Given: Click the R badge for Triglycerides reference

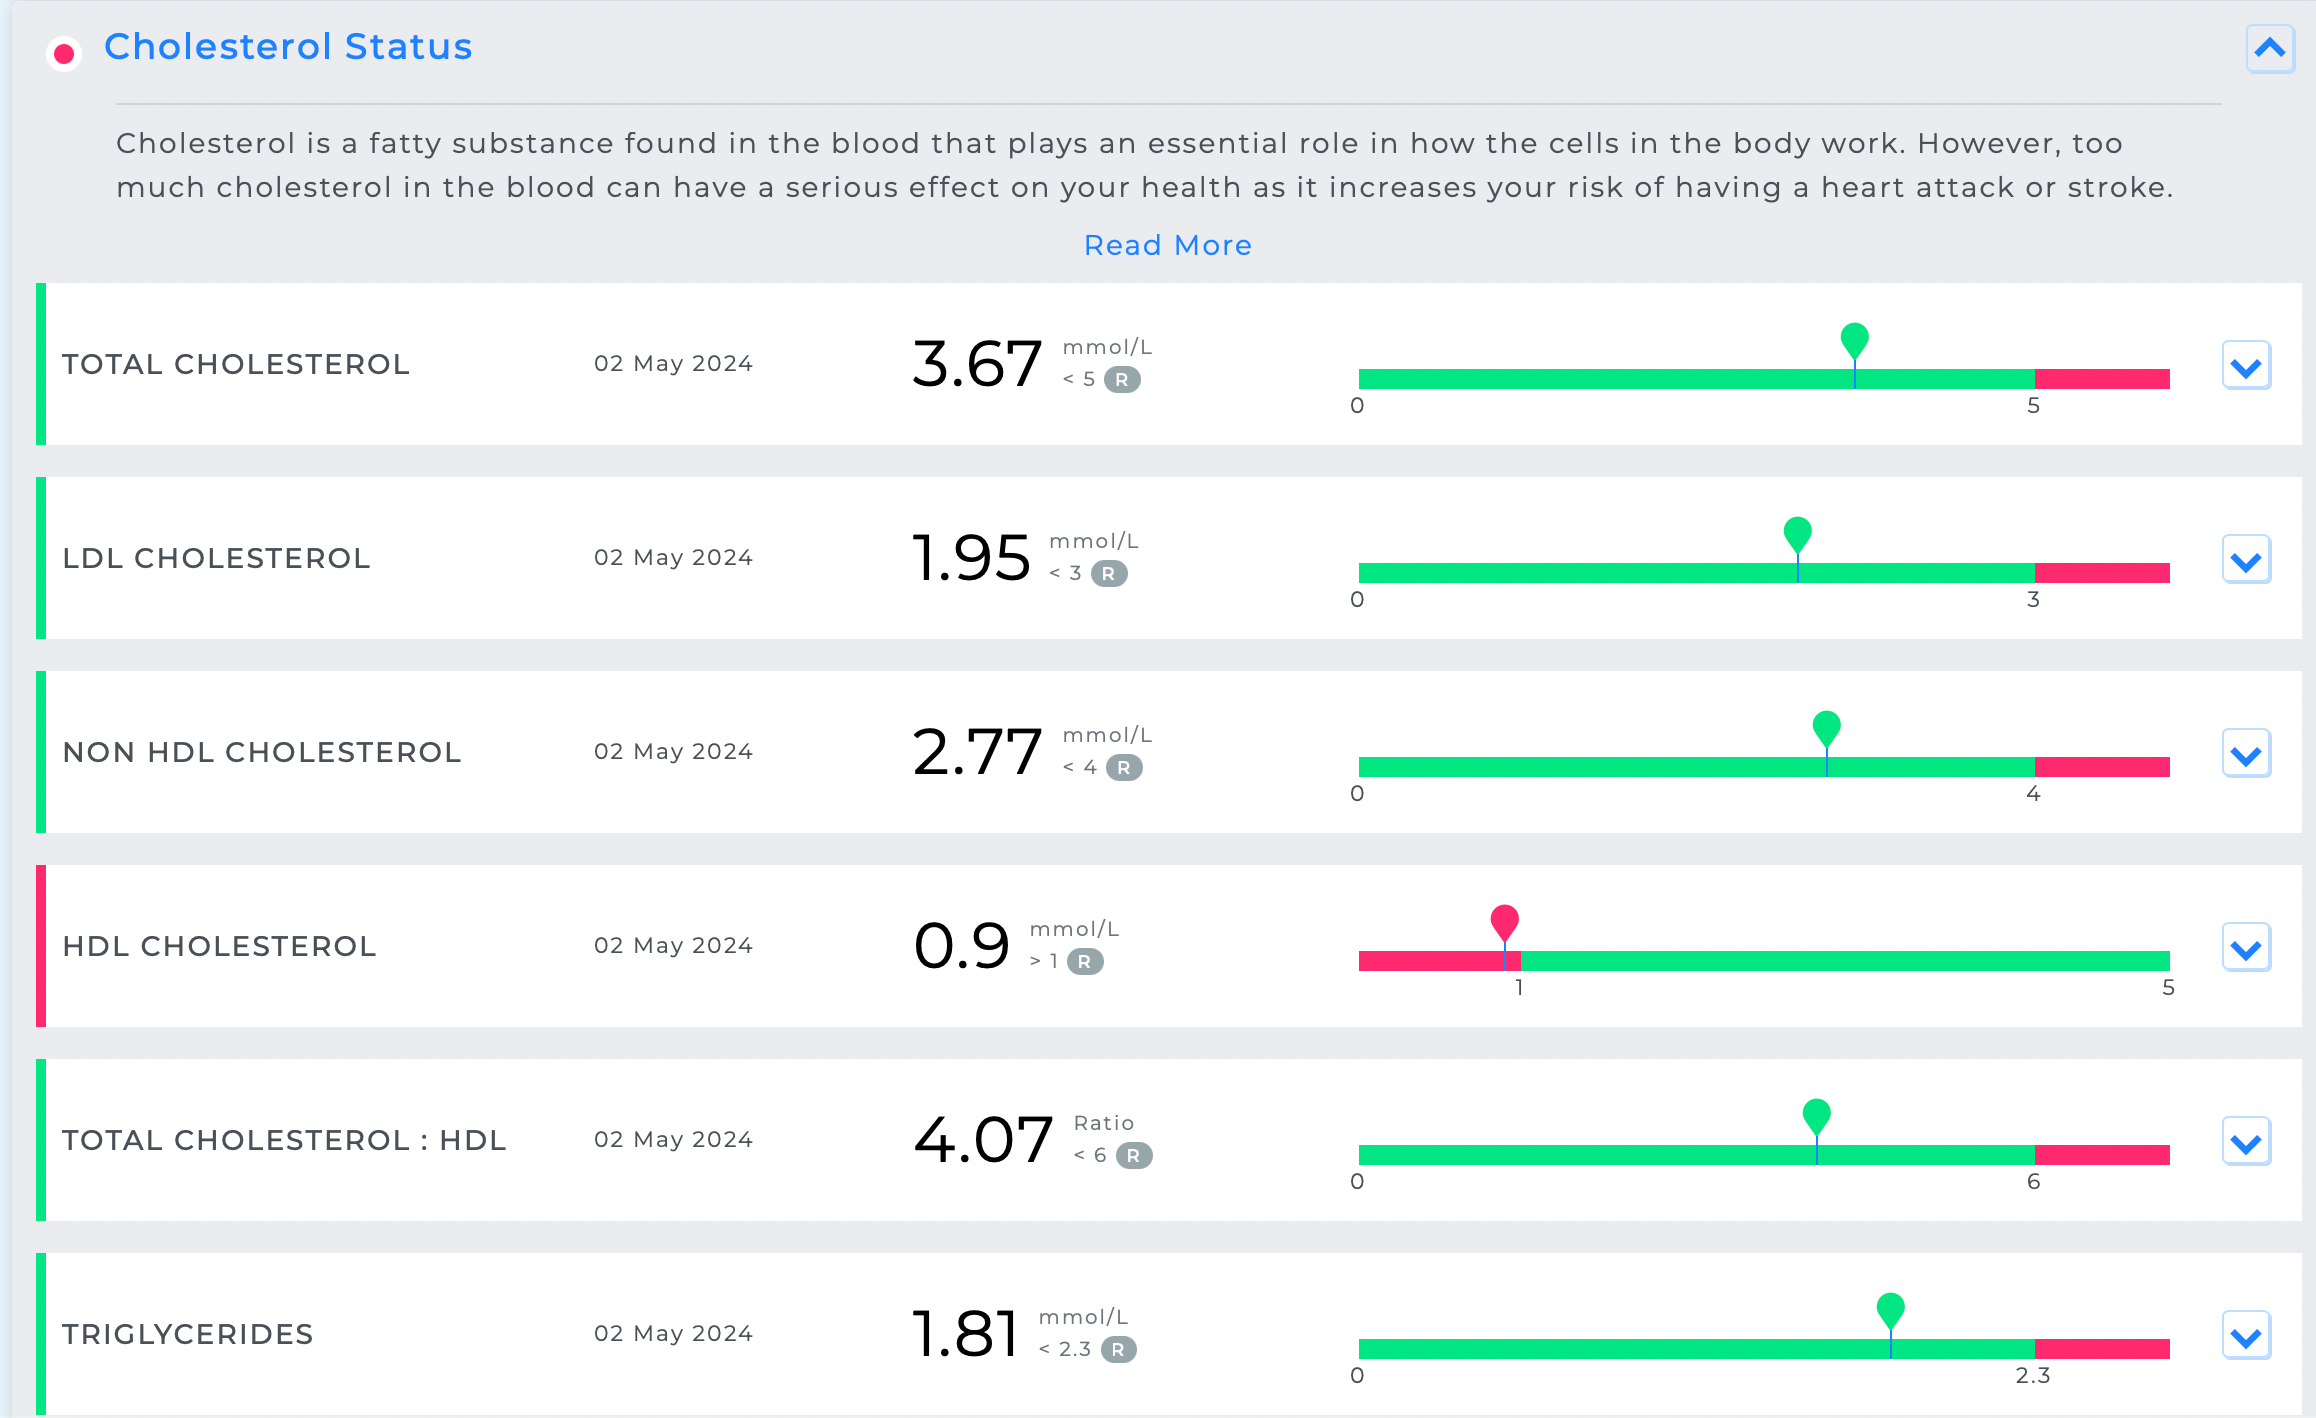Looking at the screenshot, I should pyautogui.click(x=1119, y=1350).
